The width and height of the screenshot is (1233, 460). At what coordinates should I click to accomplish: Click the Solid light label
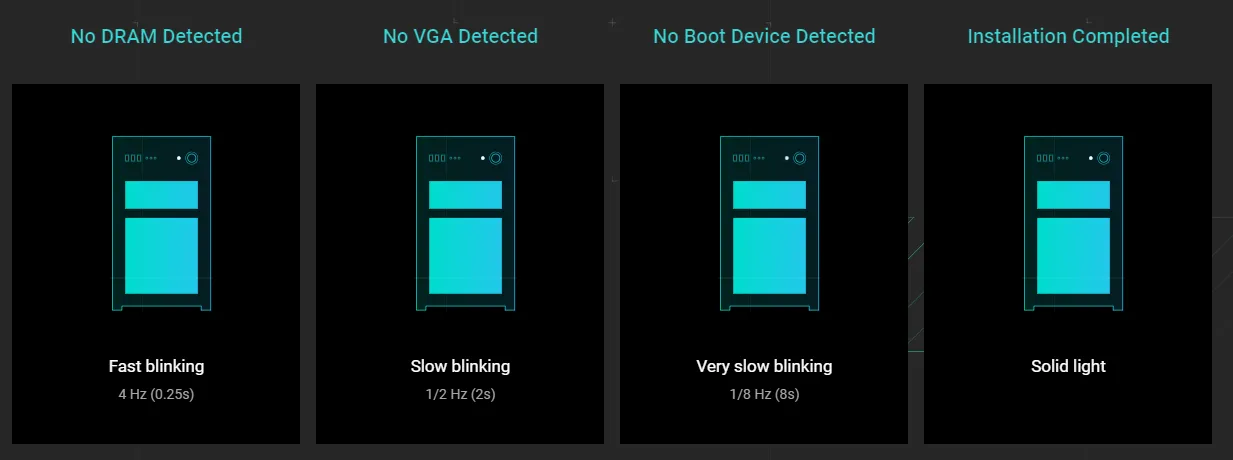click(x=1068, y=366)
